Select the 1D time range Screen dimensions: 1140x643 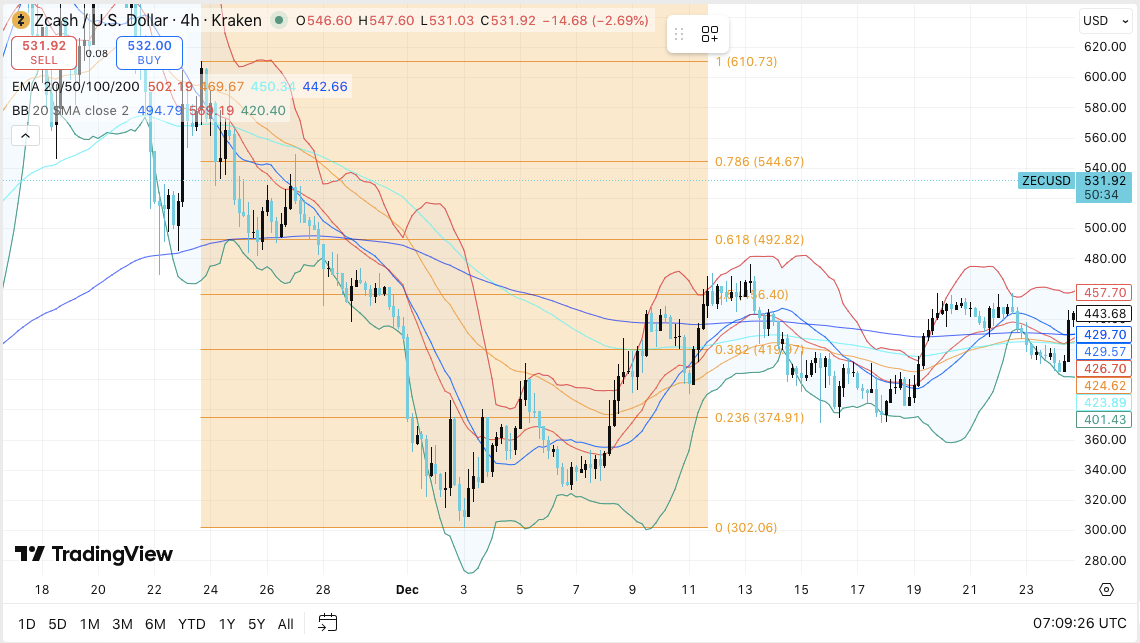(26, 624)
